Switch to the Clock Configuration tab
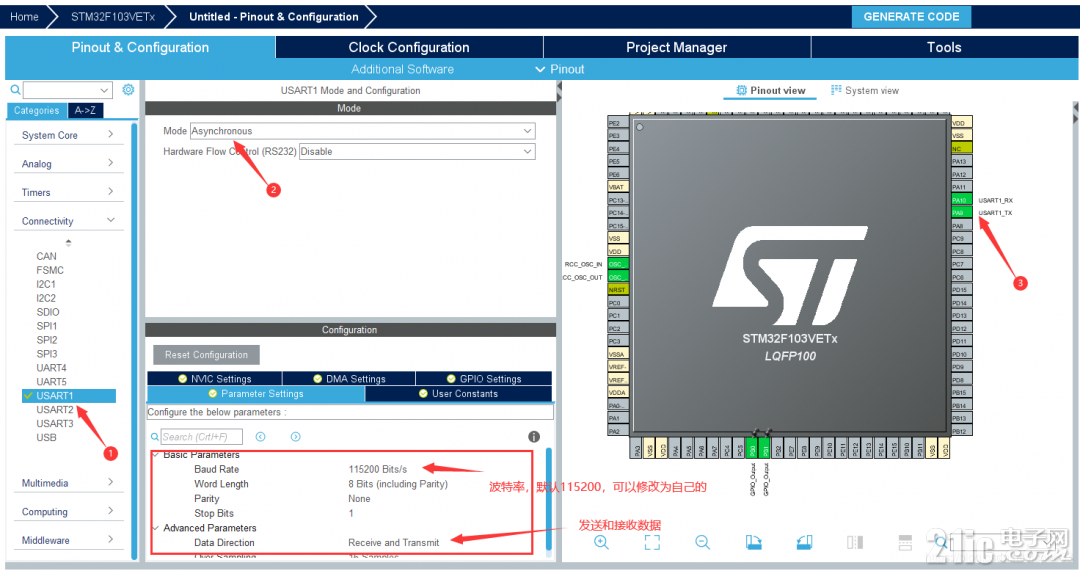This screenshot has width=1080, height=571. [x=408, y=47]
